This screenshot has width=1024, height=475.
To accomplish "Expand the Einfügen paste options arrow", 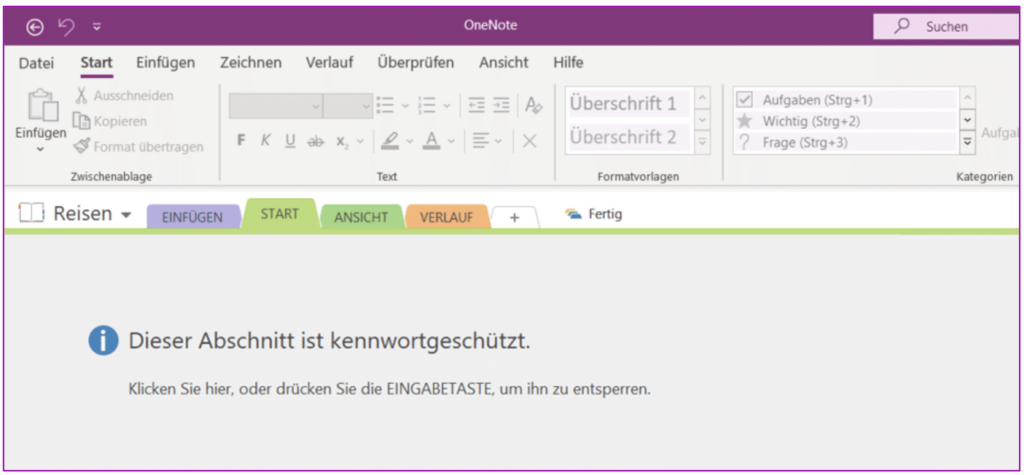I will click(x=40, y=149).
